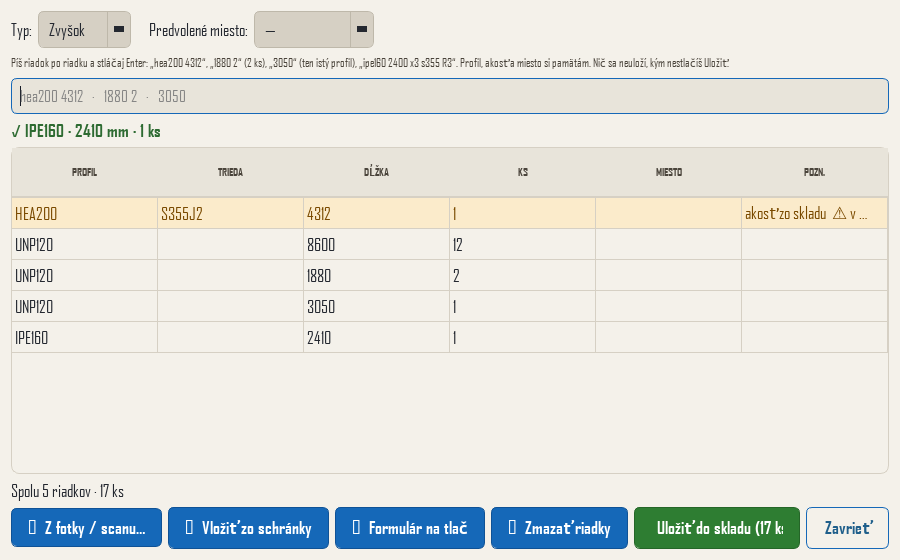Viewport: 900px width, 560px height.
Task: Click the MIESTO column header
Action: pos(669,172)
